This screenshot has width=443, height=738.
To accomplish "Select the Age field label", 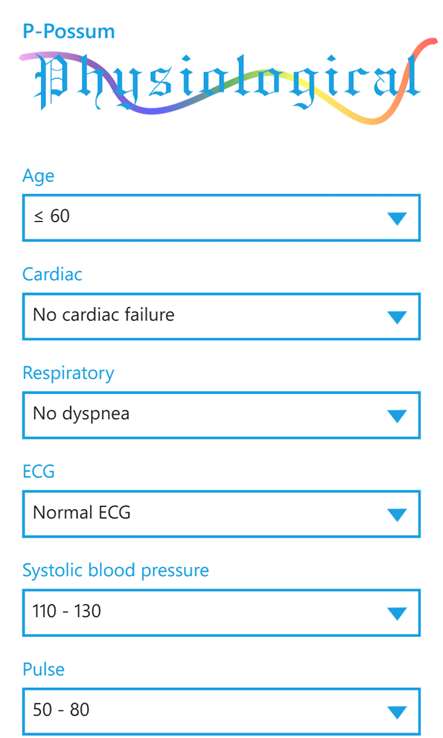I will 38,176.
